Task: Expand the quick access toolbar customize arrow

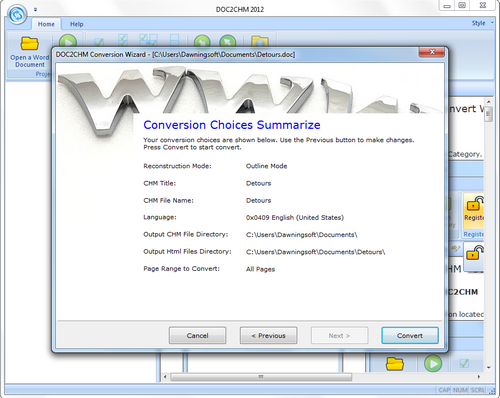Action: pyautogui.click(x=35, y=10)
